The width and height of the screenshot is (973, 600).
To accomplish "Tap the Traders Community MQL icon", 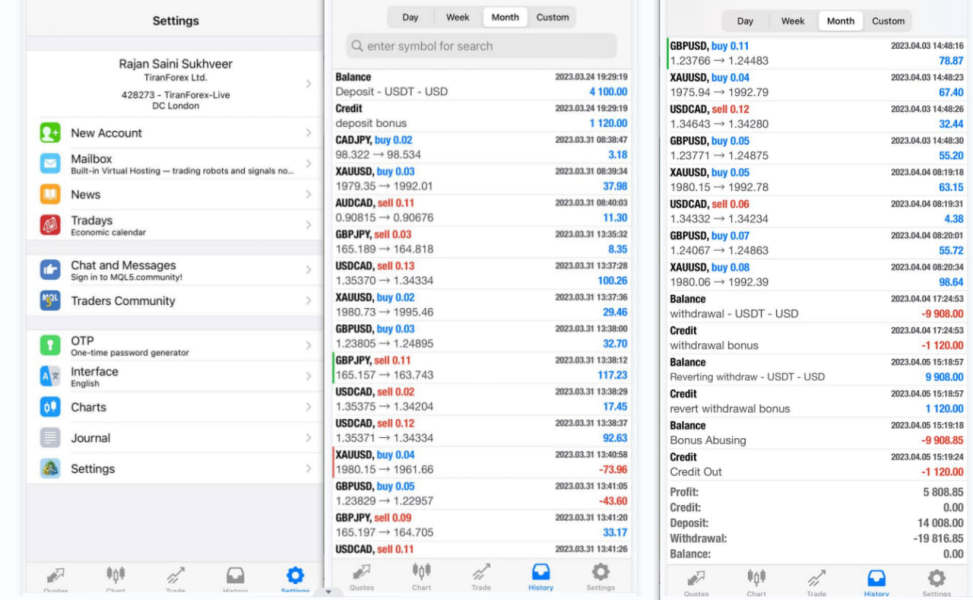I will point(50,300).
